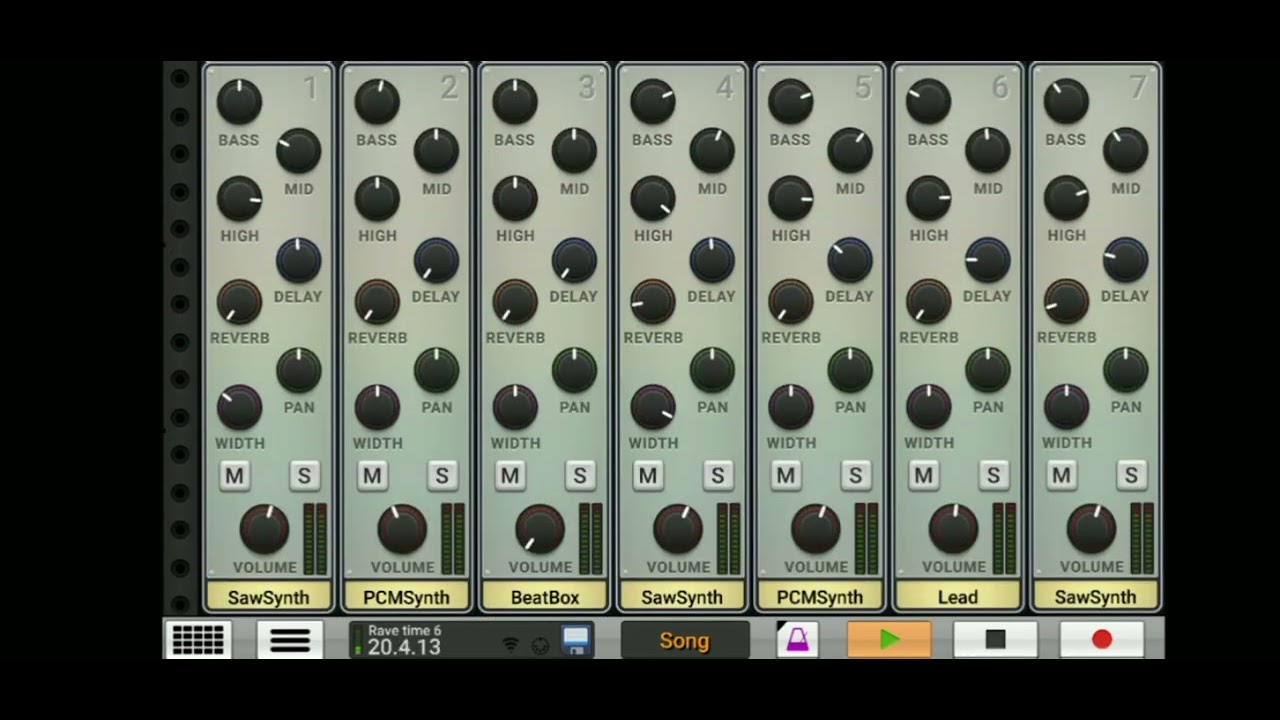Click the channel 4 Reverb knob

pos(653,301)
